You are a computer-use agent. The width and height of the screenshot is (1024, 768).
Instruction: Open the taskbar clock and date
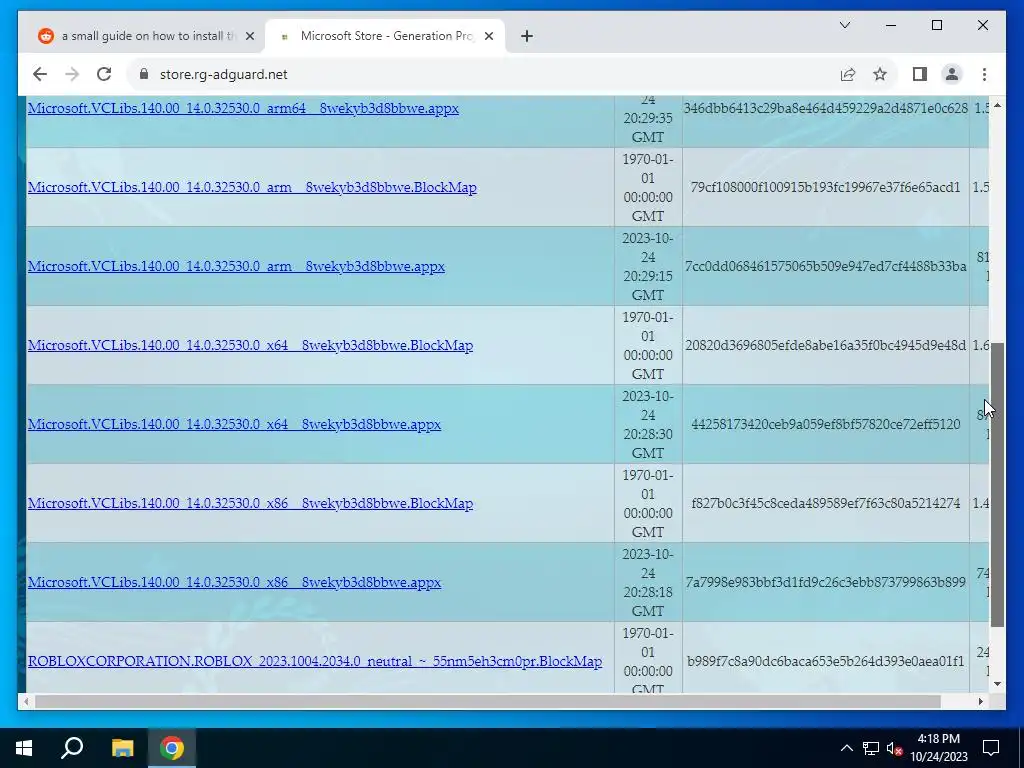(939, 748)
